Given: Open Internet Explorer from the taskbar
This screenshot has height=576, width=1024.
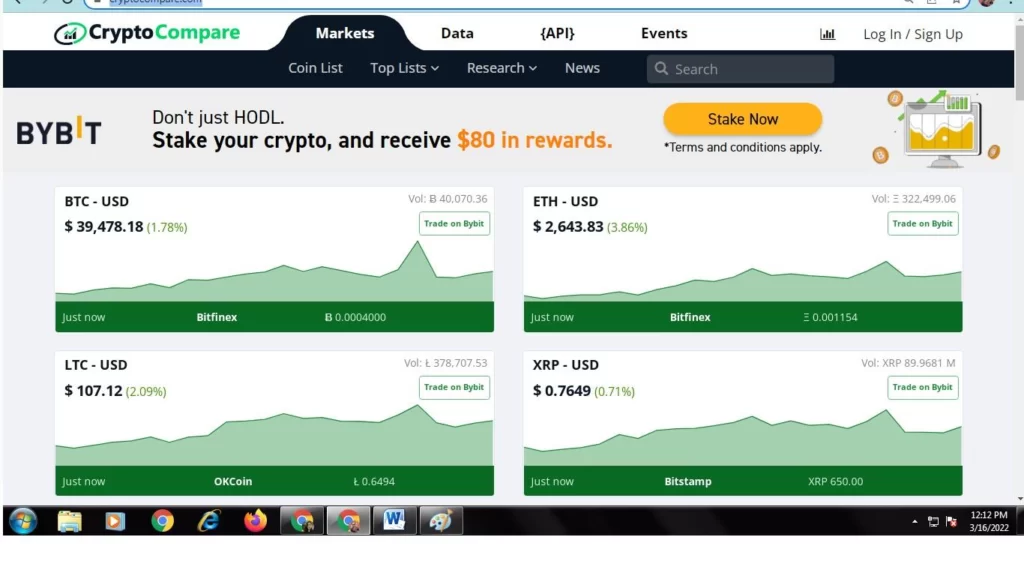Looking at the screenshot, I should point(209,521).
